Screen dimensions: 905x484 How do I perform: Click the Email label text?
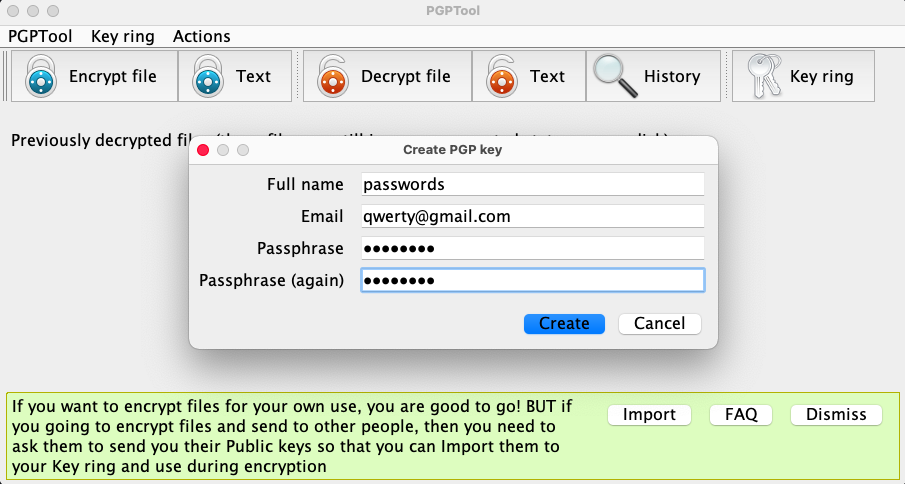(322, 217)
